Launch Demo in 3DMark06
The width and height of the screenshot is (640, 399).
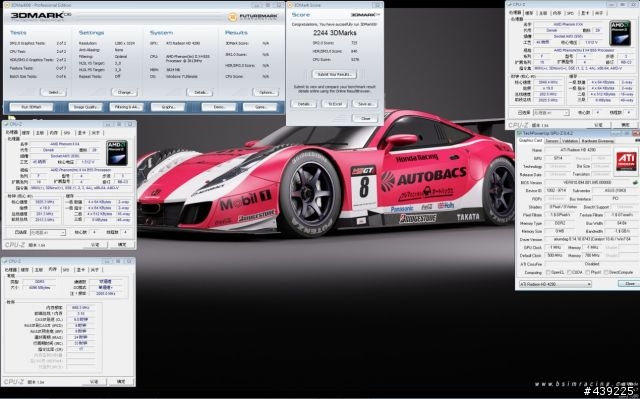pyautogui.click(x=219, y=107)
